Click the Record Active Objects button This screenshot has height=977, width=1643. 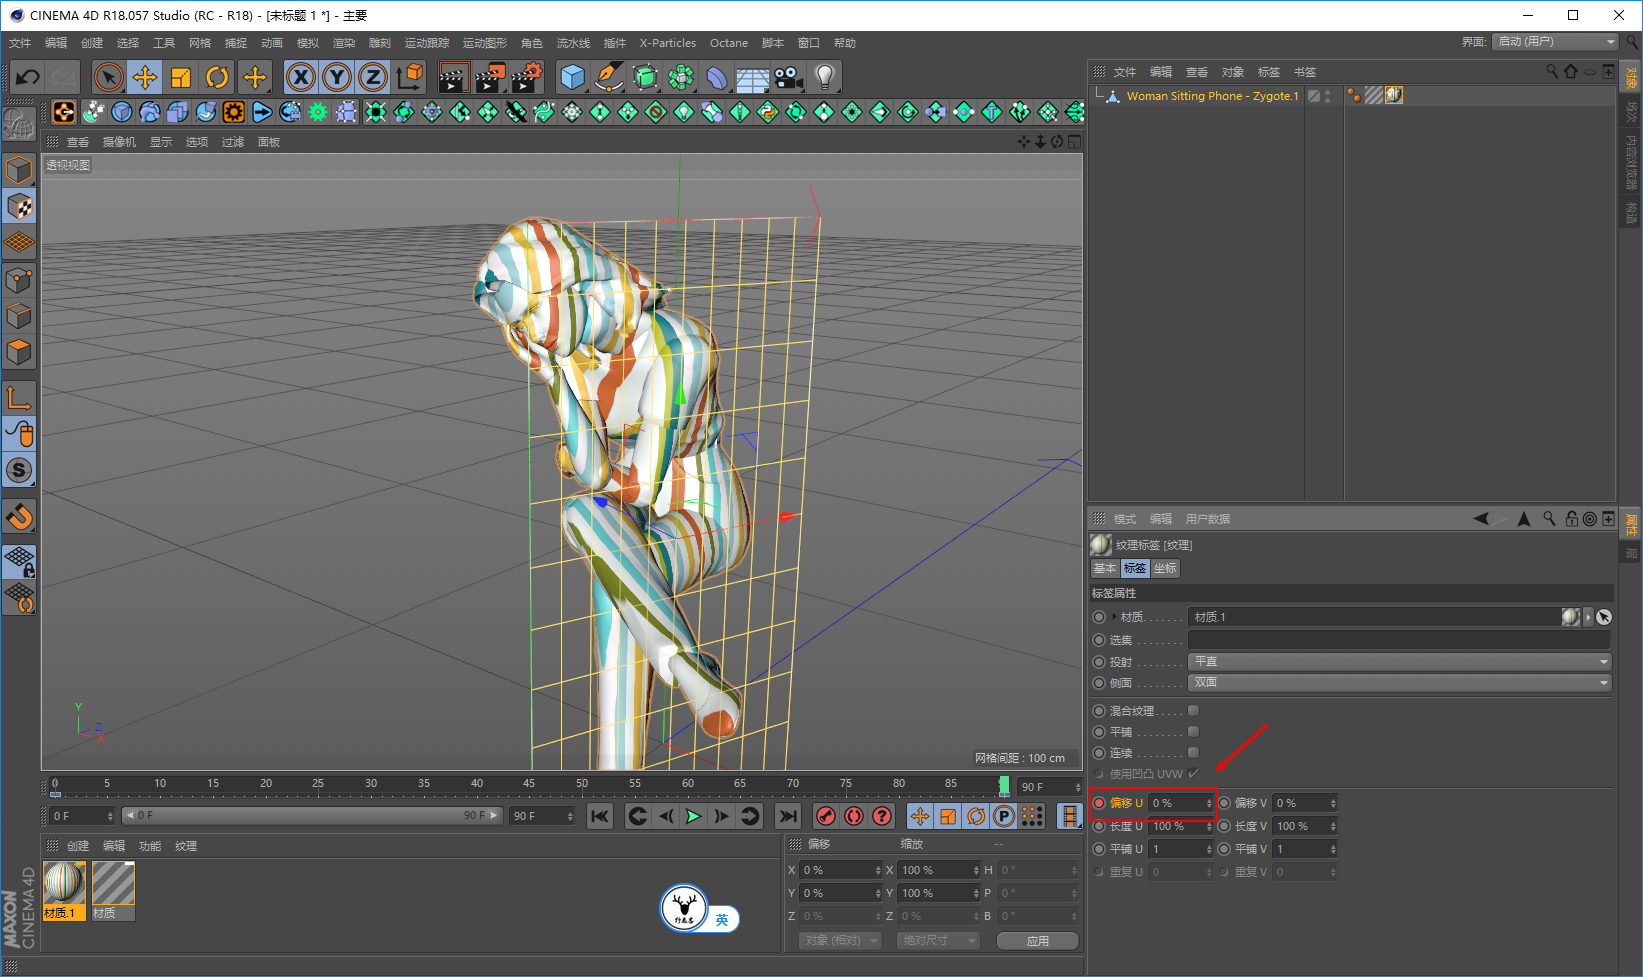(825, 816)
